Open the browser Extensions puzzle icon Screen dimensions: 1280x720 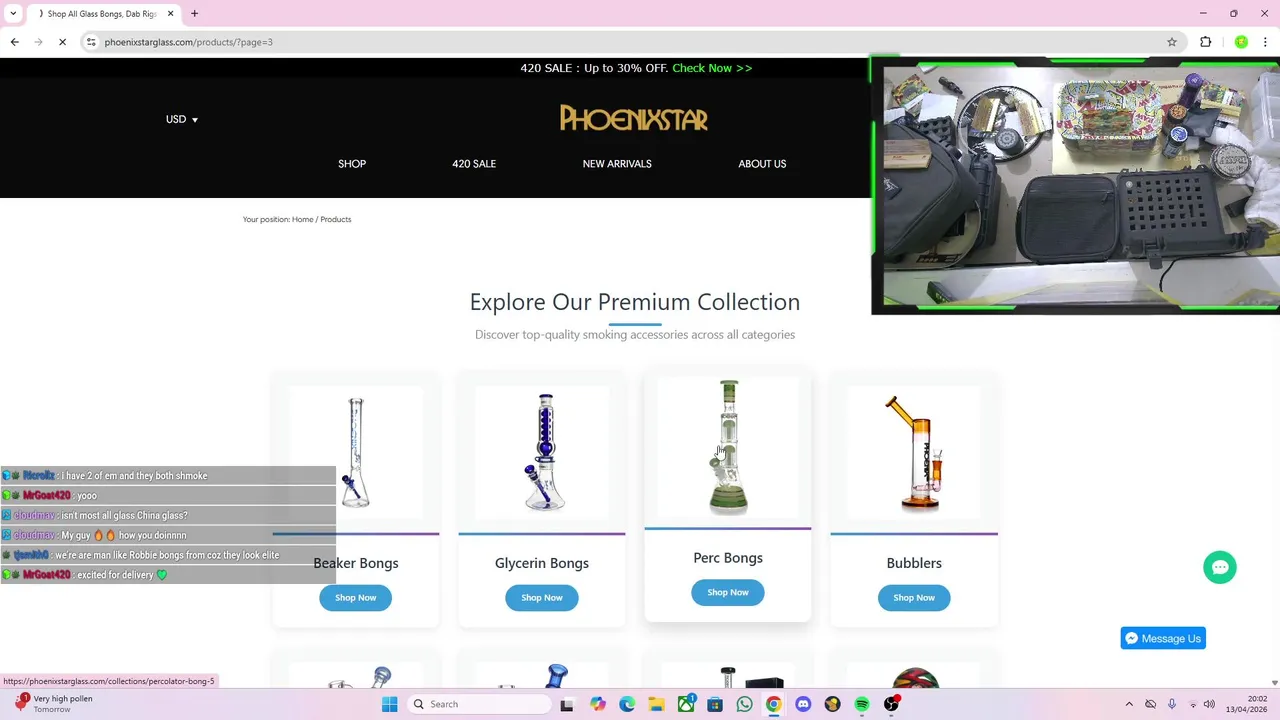tap(1205, 42)
